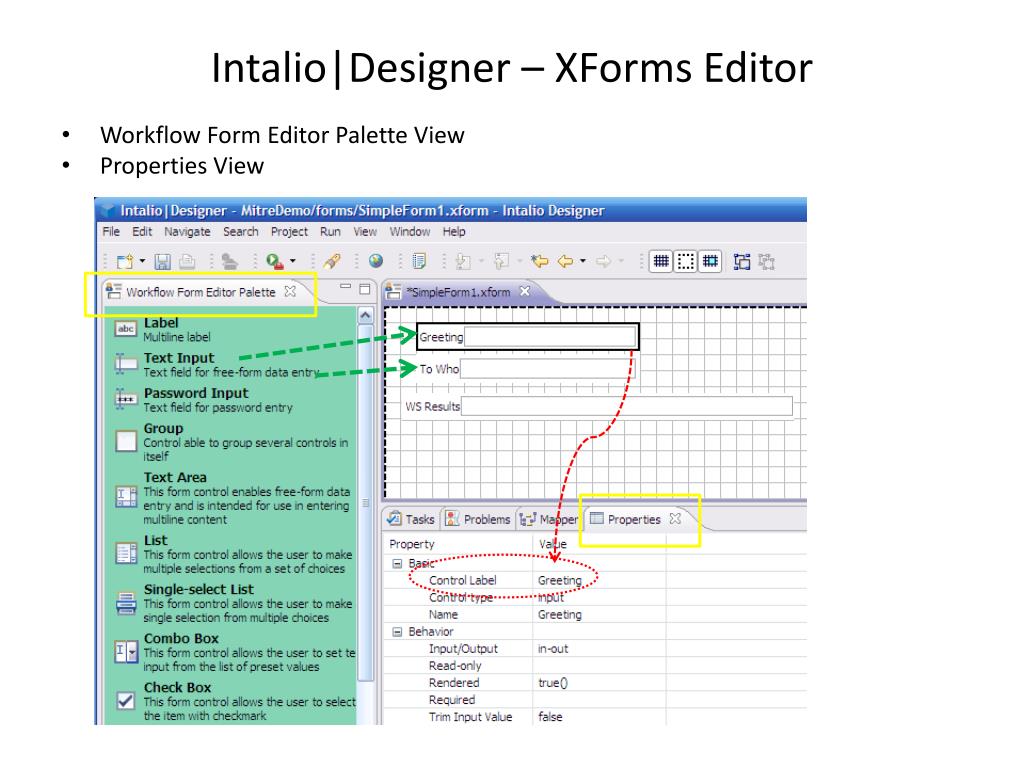Switch to the Mapper tab
1024x768 pixels.
[549, 519]
